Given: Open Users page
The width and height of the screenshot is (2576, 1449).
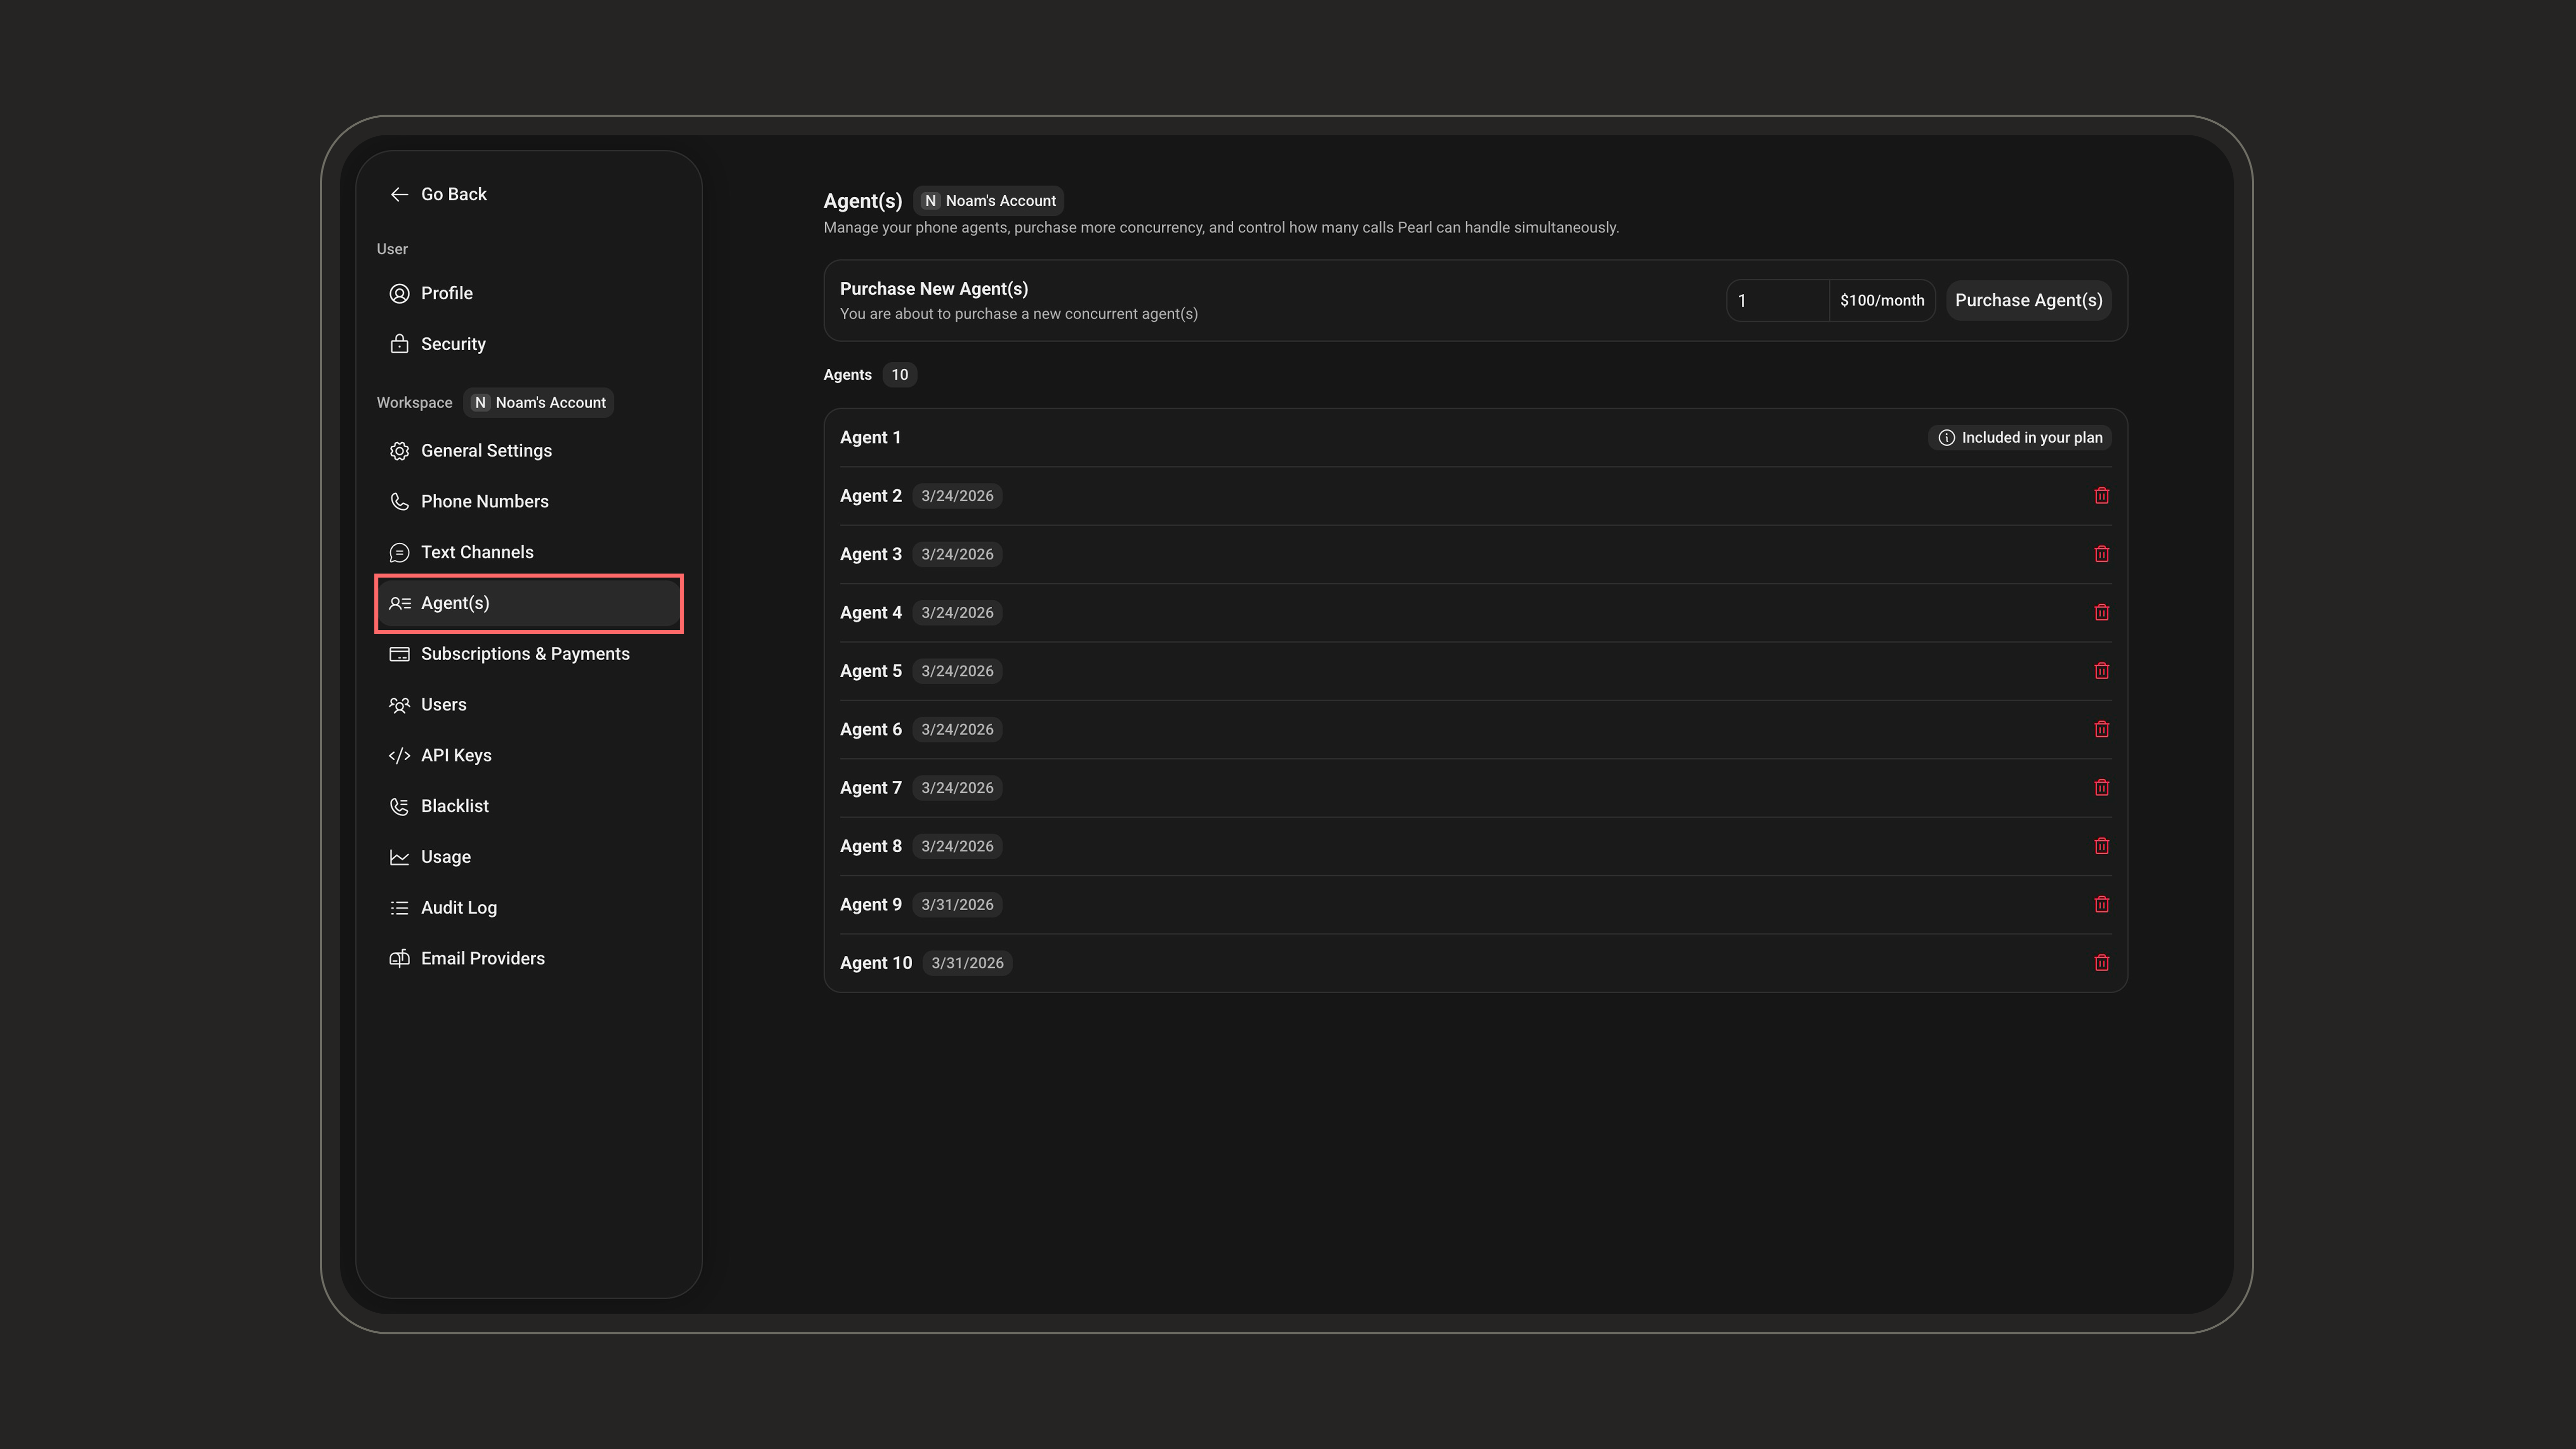Looking at the screenshot, I should click(x=528, y=705).
